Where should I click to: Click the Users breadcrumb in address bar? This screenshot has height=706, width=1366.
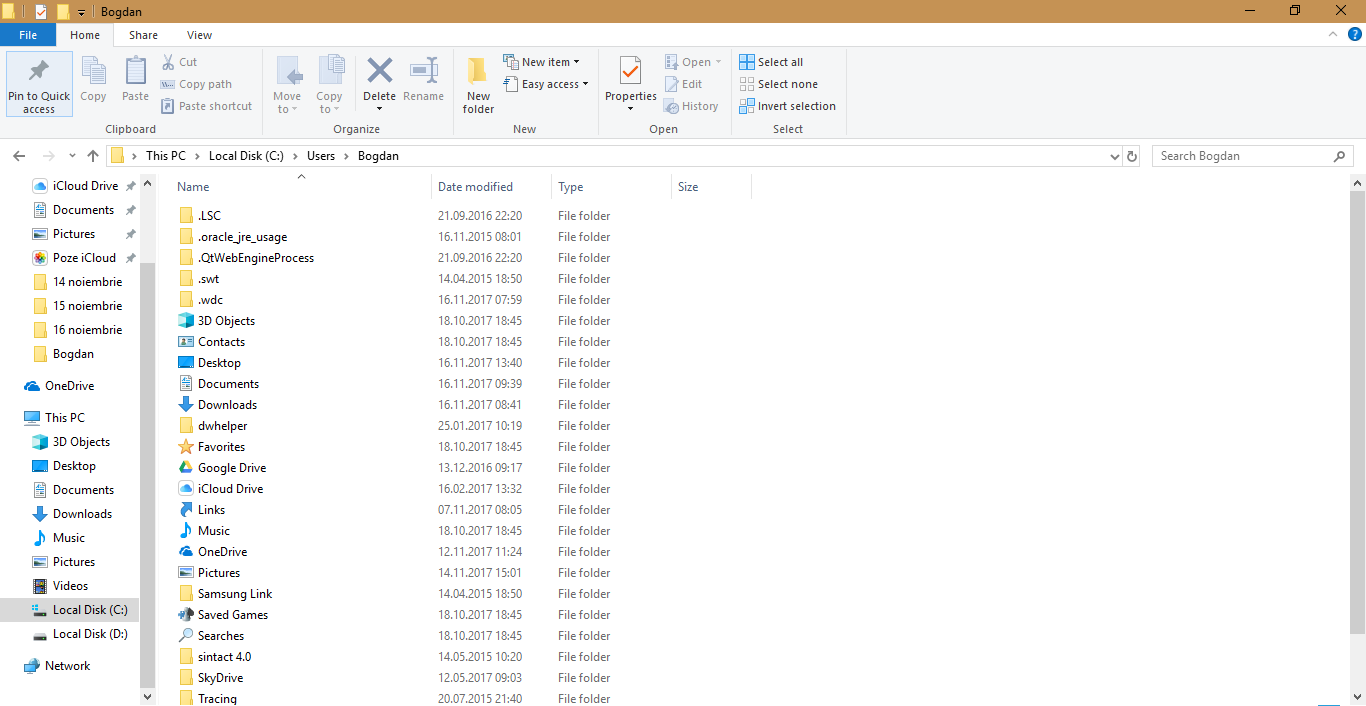pyautogui.click(x=321, y=156)
